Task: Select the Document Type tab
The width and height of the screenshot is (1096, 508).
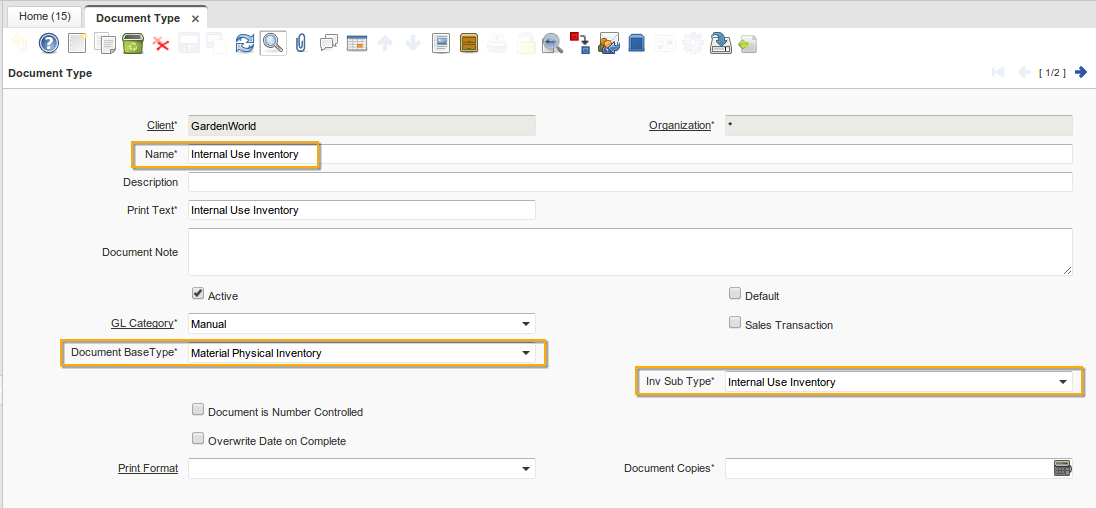Action: click(x=138, y=18)
